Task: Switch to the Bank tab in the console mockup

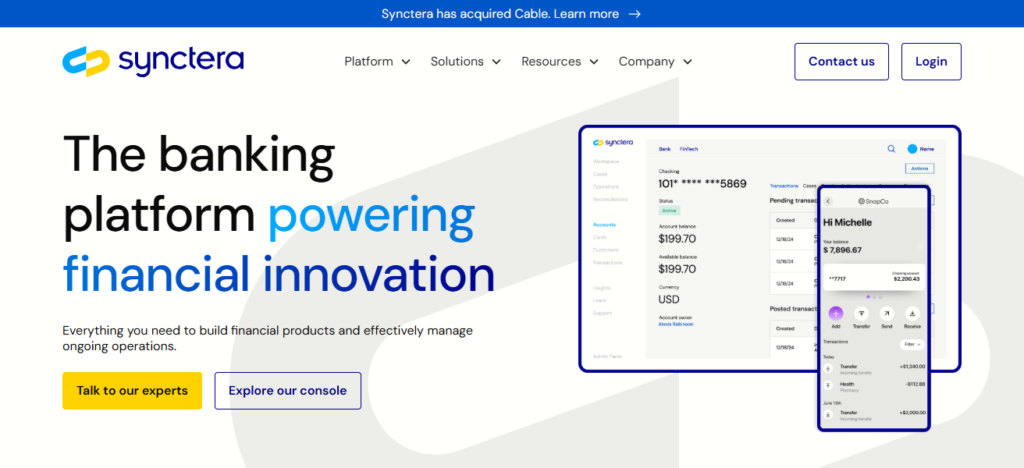Action: pyautogui.click(x=664, y=149)
